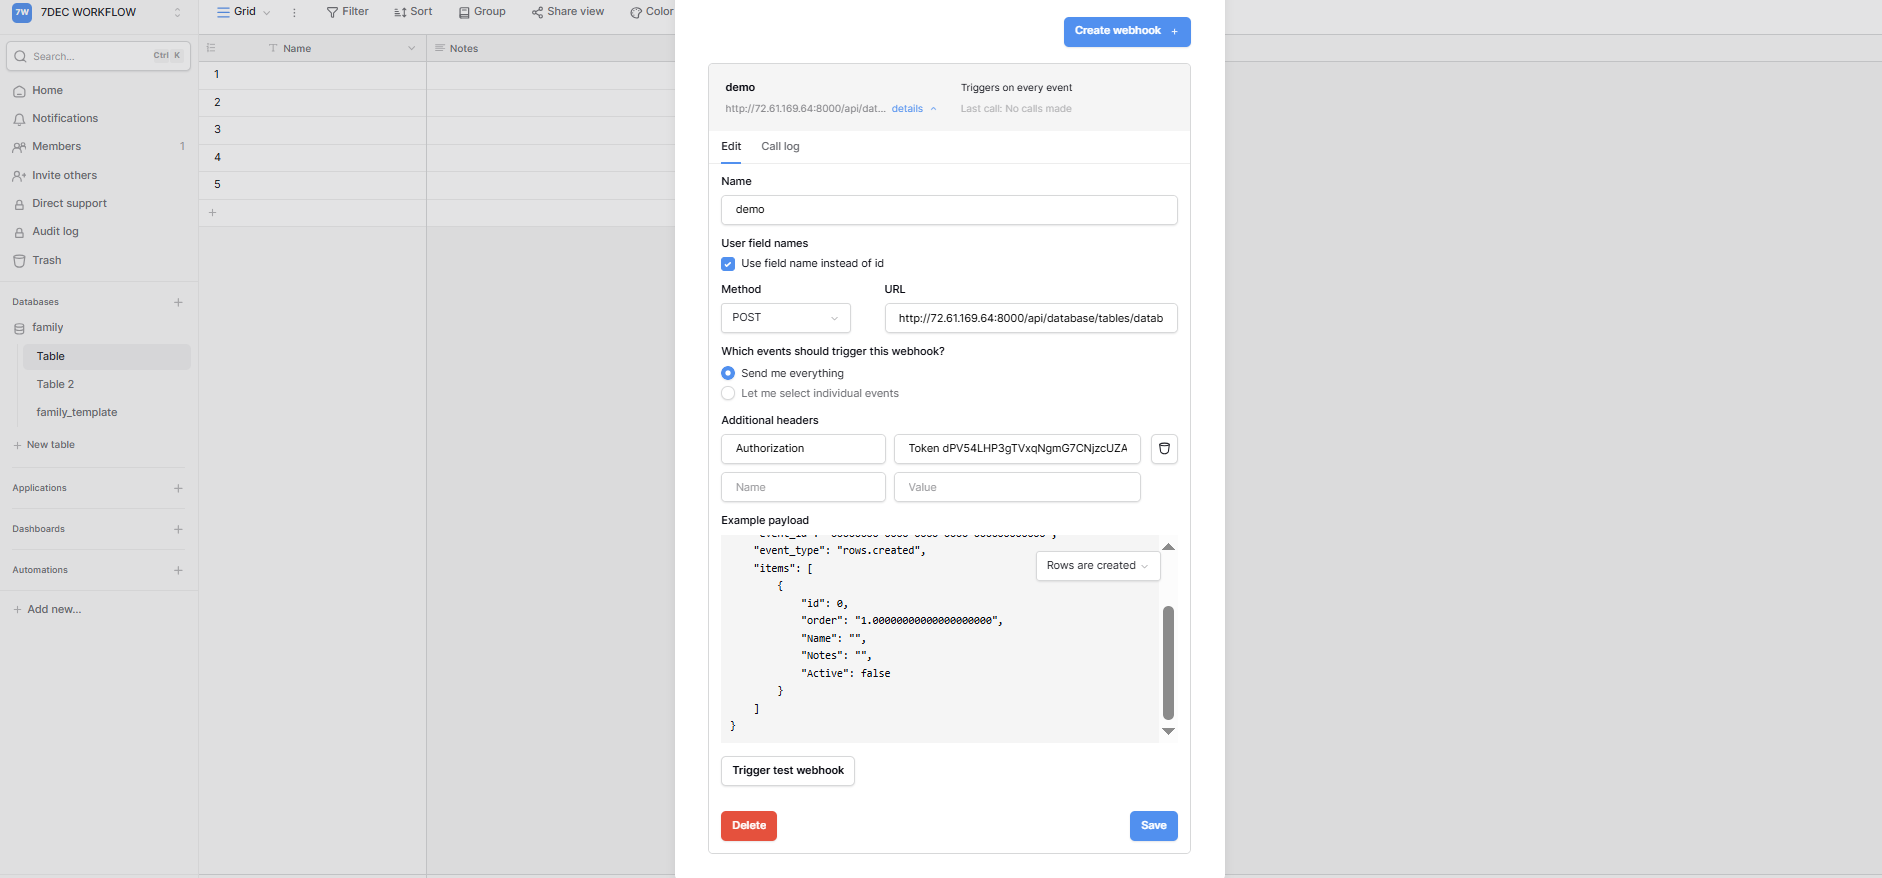Viewport: 1882px width, 878px height.
Task: Click the example payload scrollbar thumb
Action: (x=1168, y=662)
